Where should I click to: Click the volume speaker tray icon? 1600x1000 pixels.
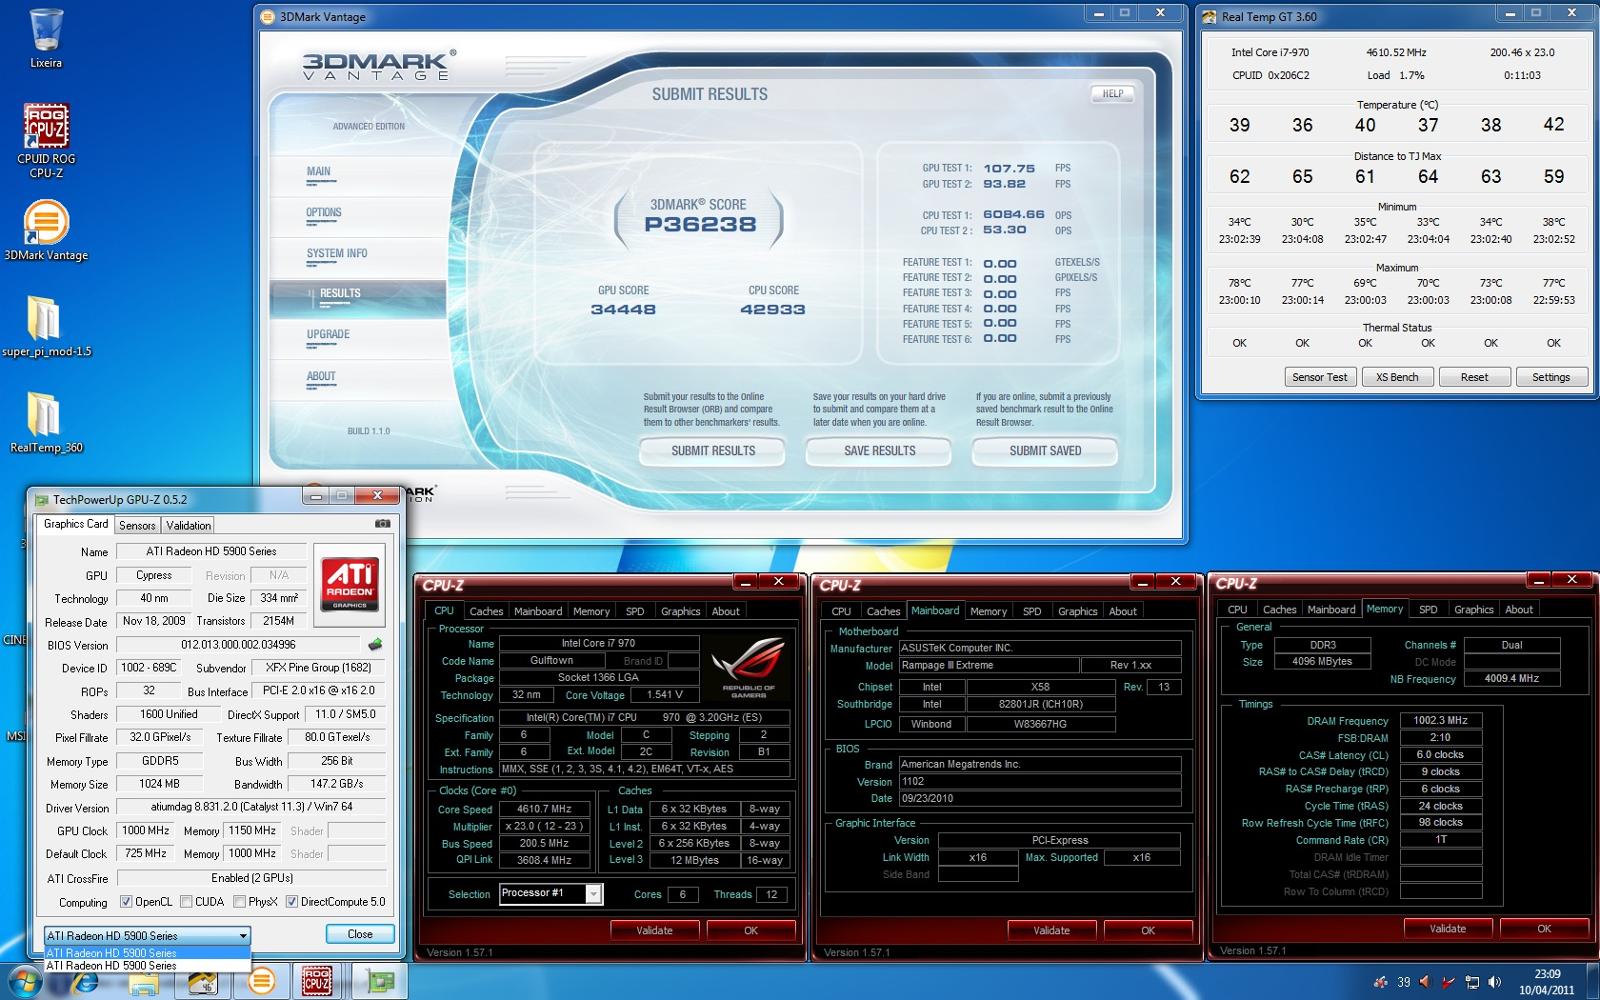(x=1494, y=982)
